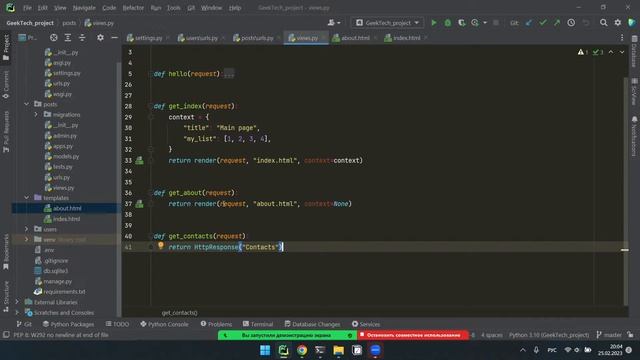Start debugging with the bug icon

448,23
